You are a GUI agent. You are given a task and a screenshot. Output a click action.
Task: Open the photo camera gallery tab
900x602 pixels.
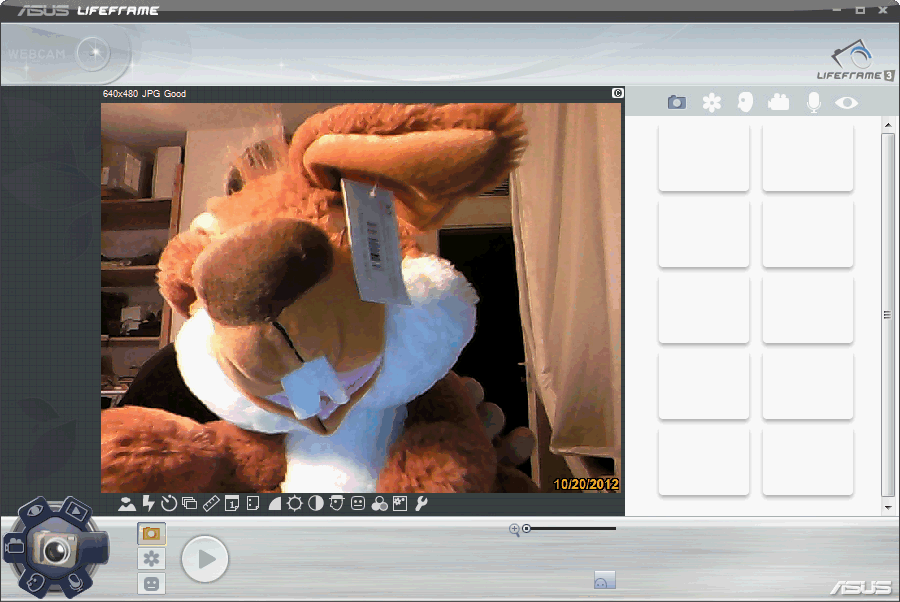coord(677,103)
